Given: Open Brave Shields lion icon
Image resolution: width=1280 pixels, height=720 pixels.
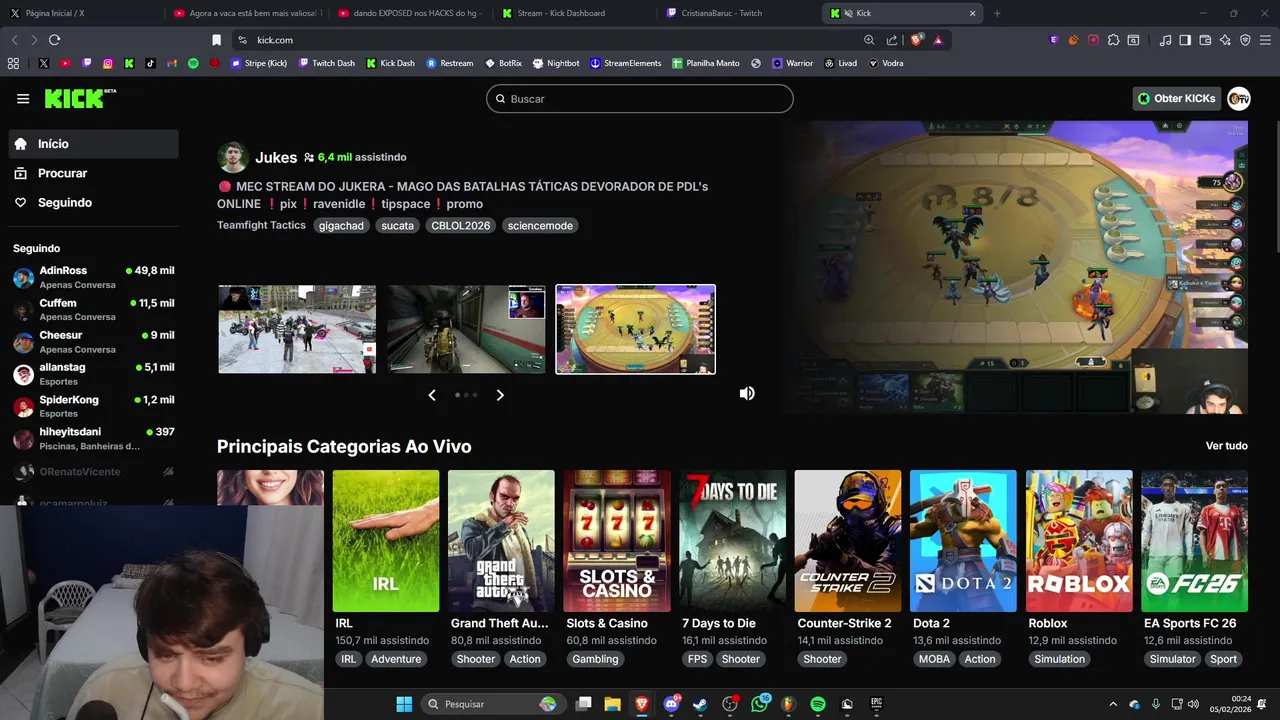Looking at the screenshot, I should (916, 40).
